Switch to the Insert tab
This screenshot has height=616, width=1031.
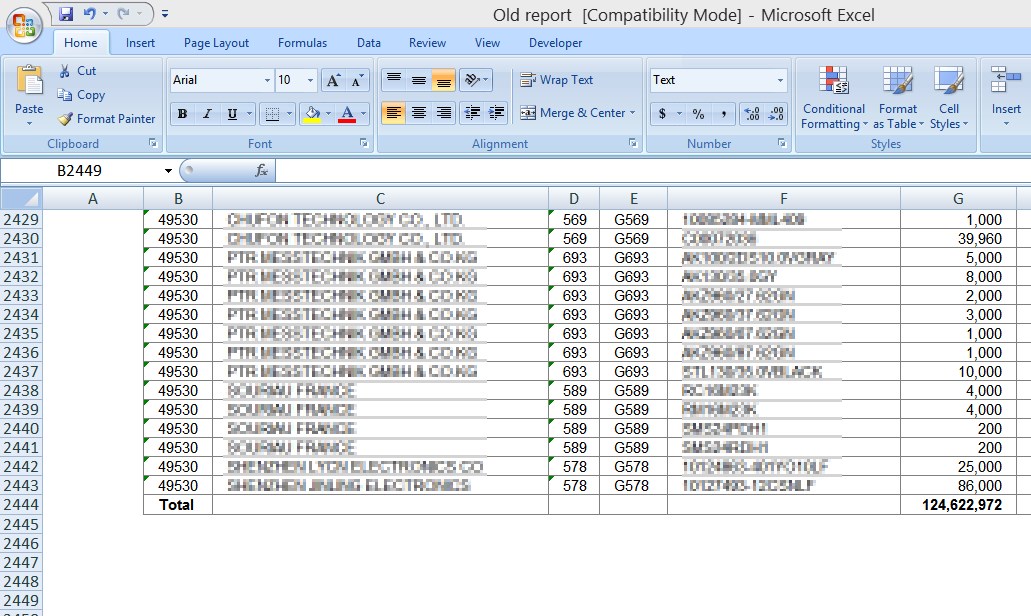click(140, 43)
